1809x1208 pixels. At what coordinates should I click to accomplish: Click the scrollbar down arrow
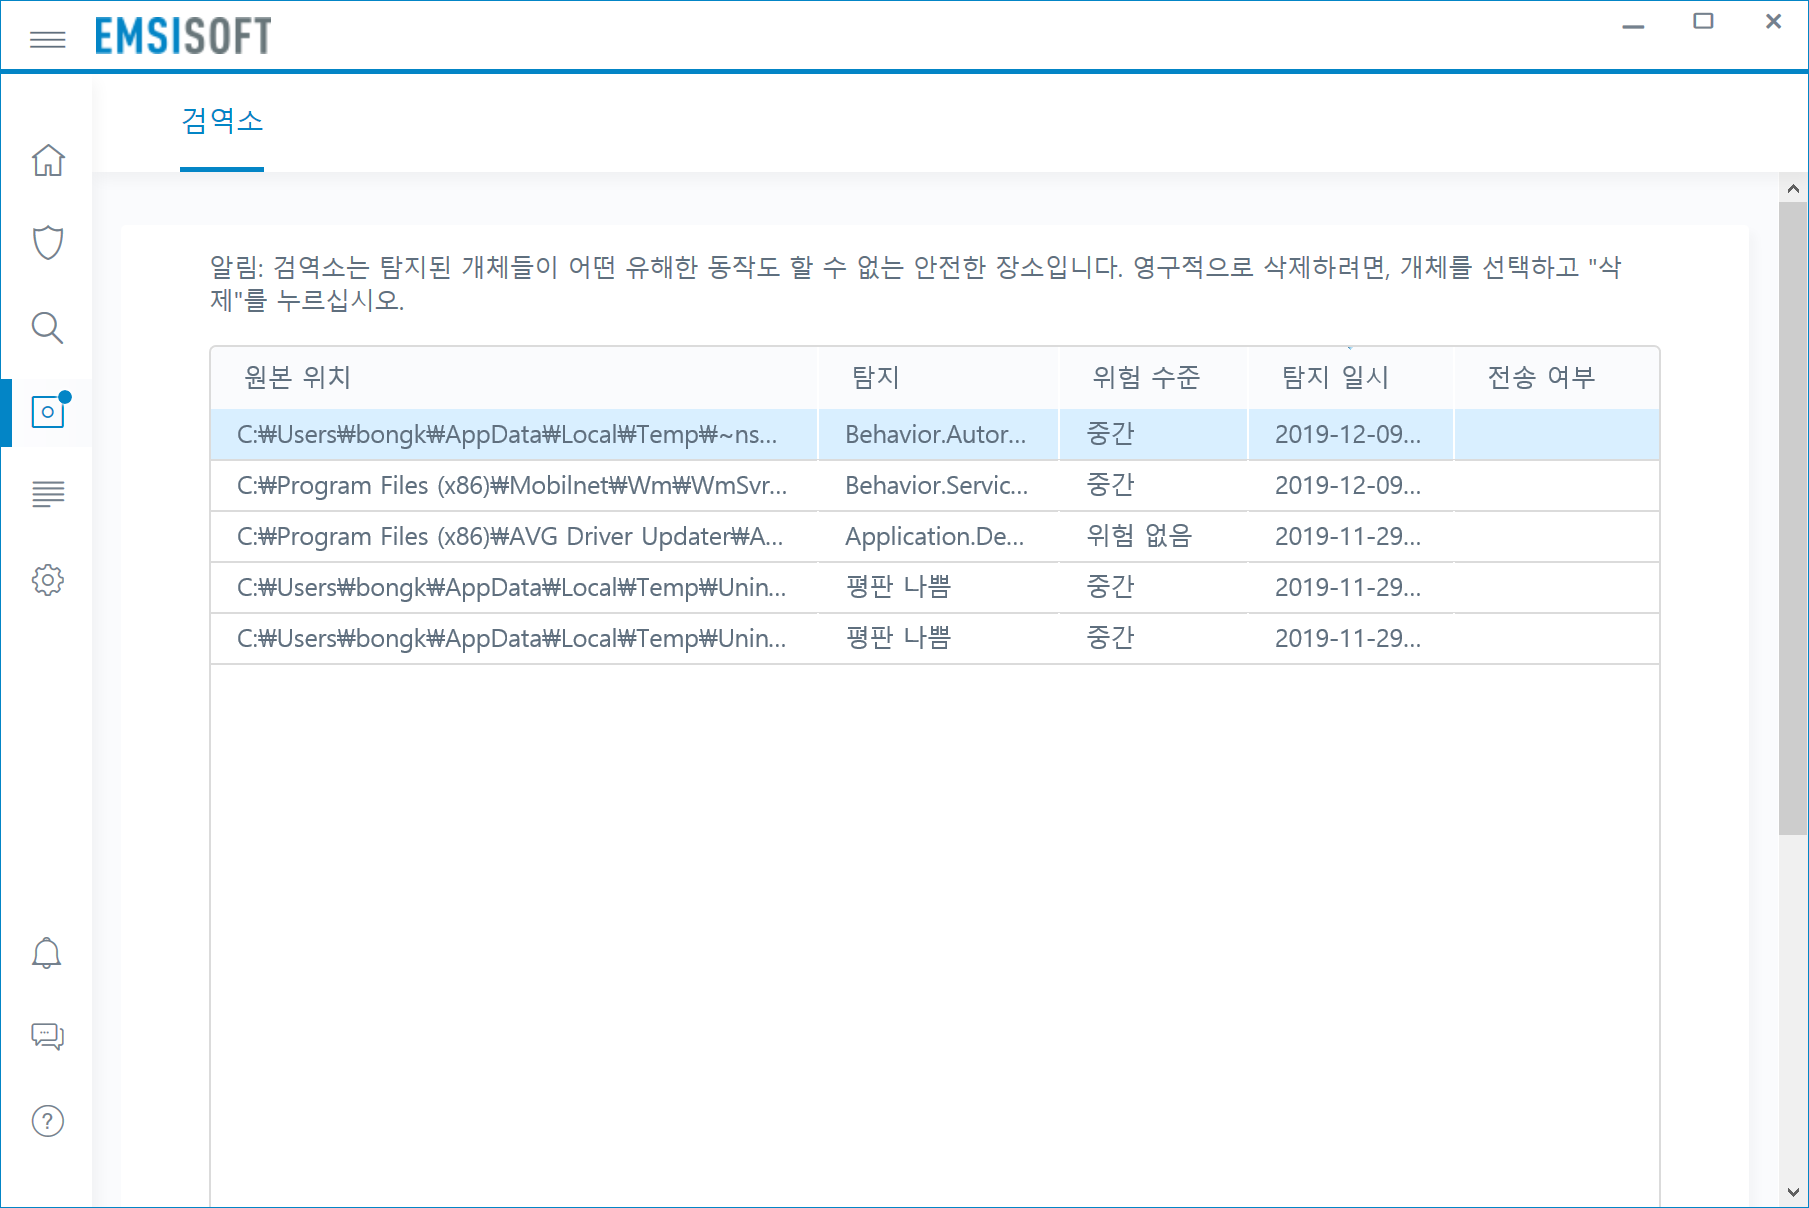1793,1192
